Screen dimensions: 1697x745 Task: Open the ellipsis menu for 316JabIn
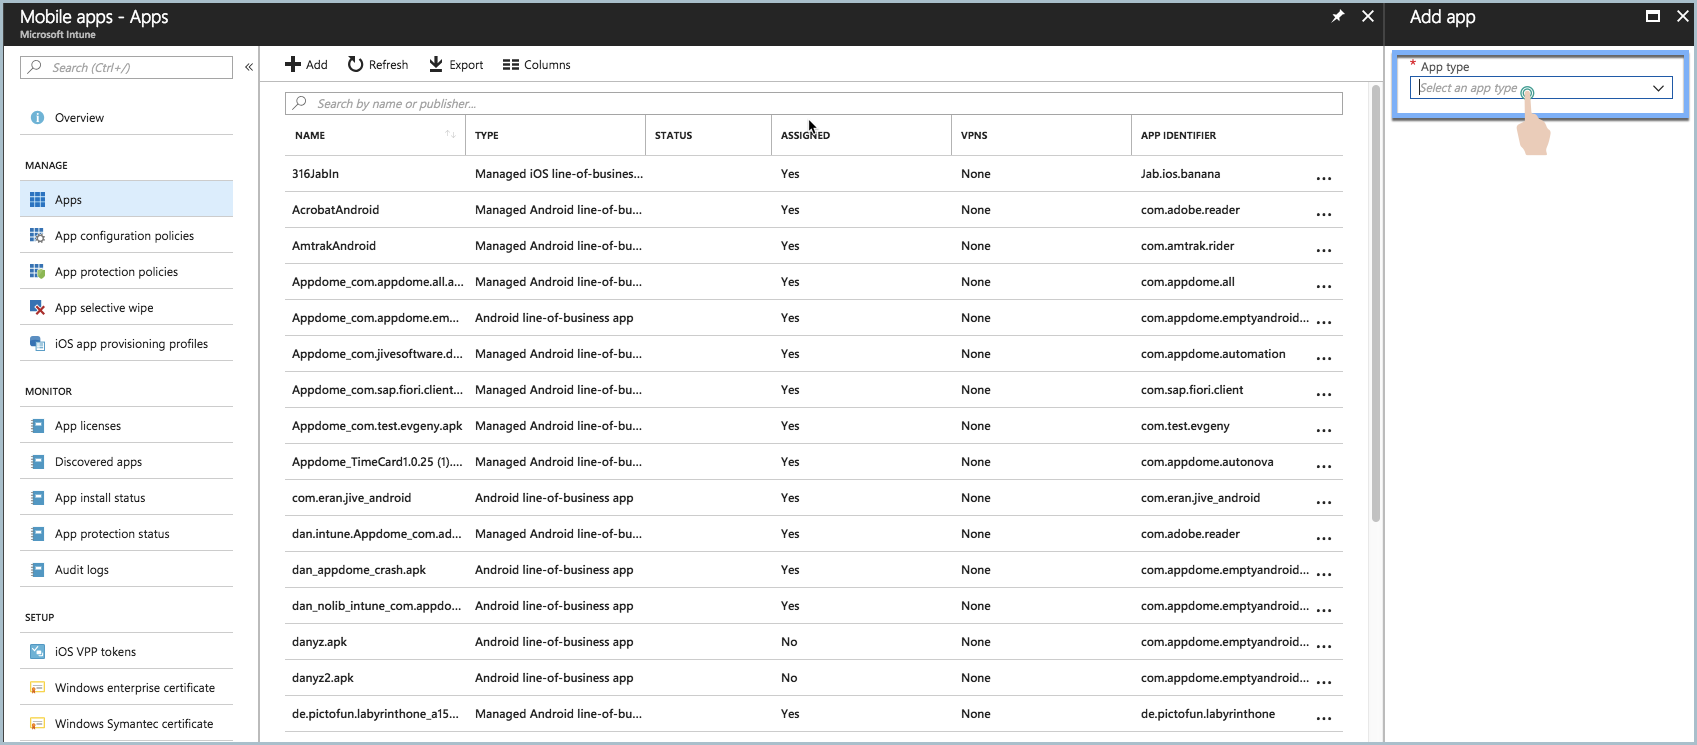[1324, 178]
